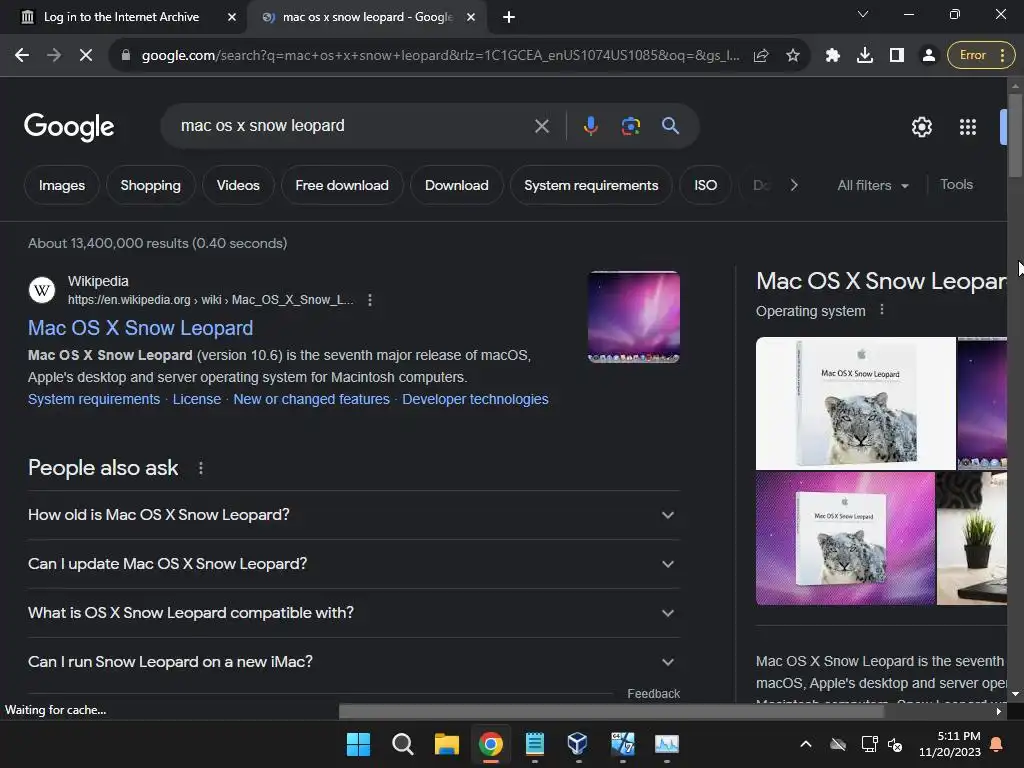
Task: Open the Mac OS X Snow Leopard Wikipedia link
Action: tap(140, 328)
